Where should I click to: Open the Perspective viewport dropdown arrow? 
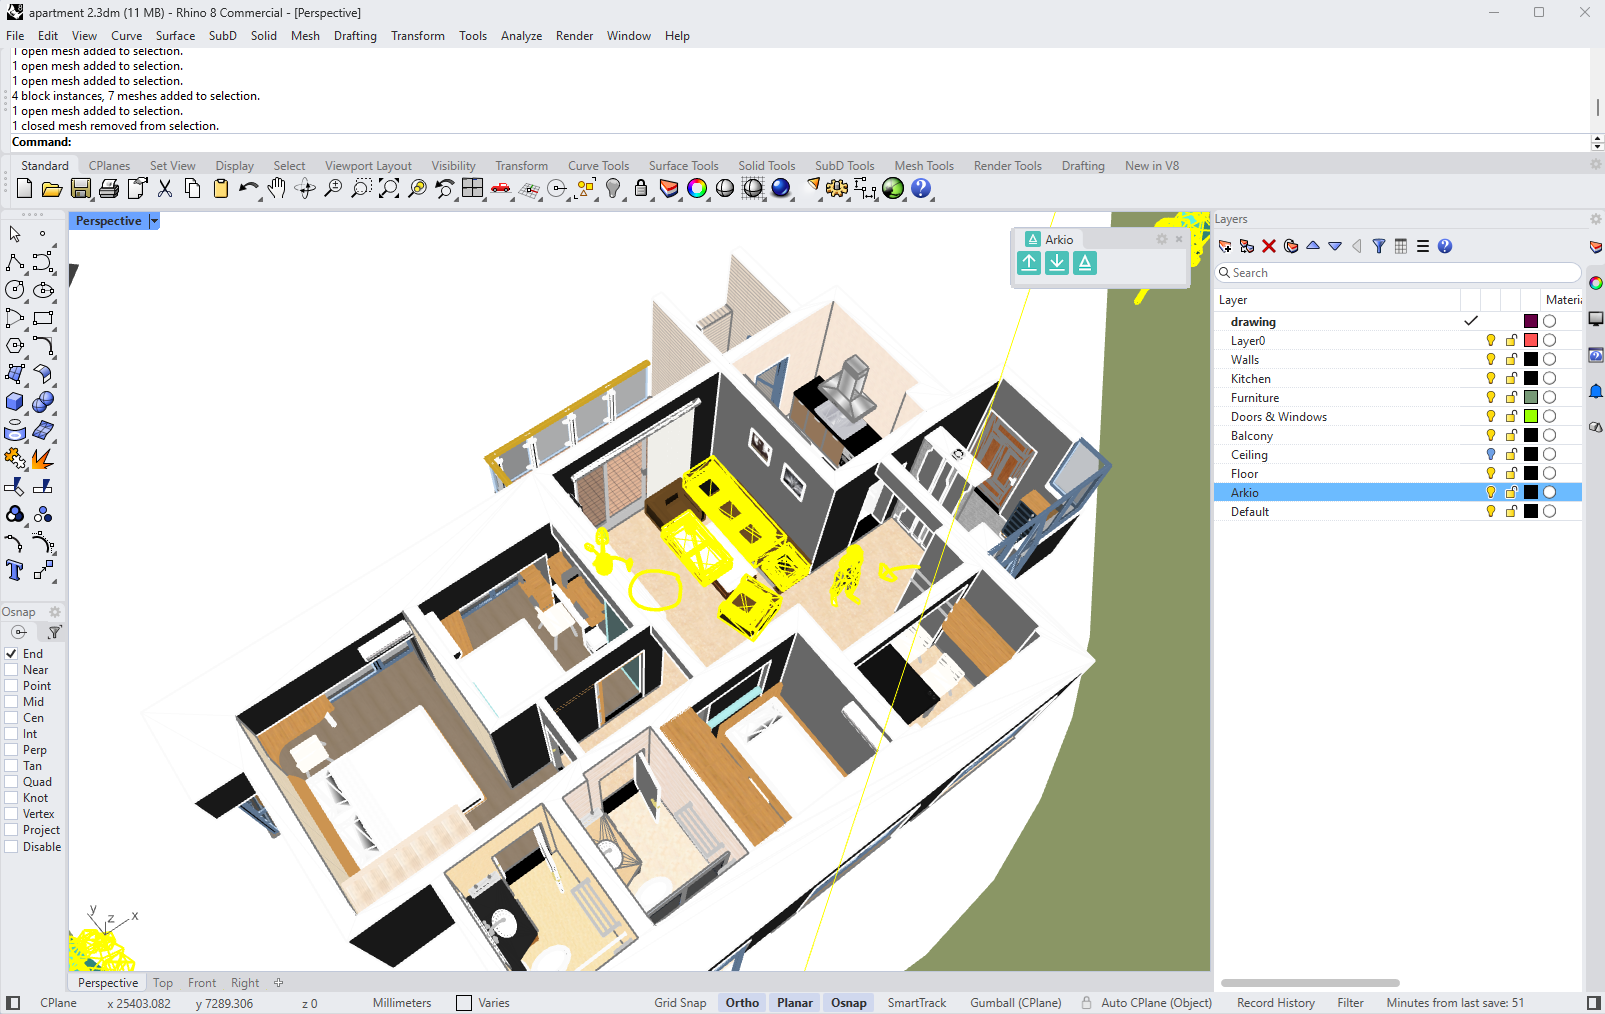click(x=154, y=221)
